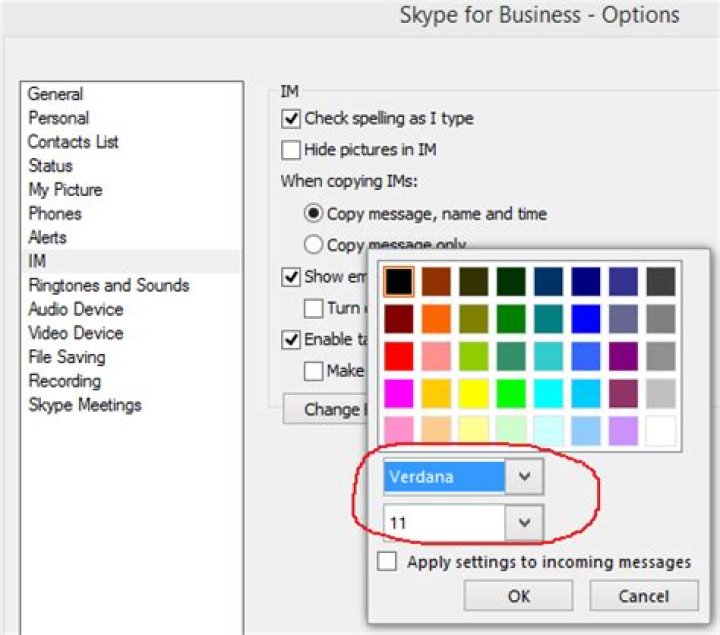Screen dimensions: 720x635
Task: Go to Status settings
Action: tap(51, 166)
